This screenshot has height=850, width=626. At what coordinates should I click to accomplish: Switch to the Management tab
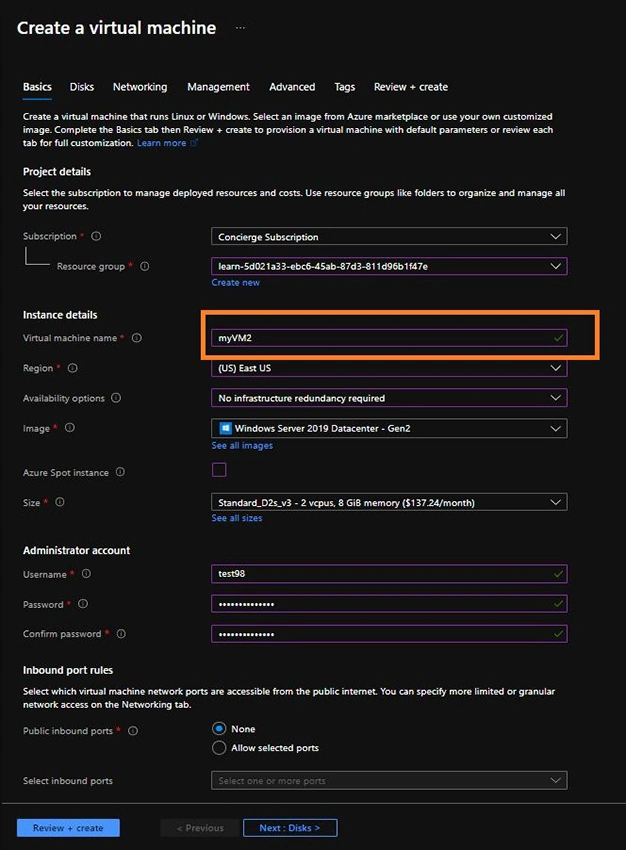tap(218, 87)
